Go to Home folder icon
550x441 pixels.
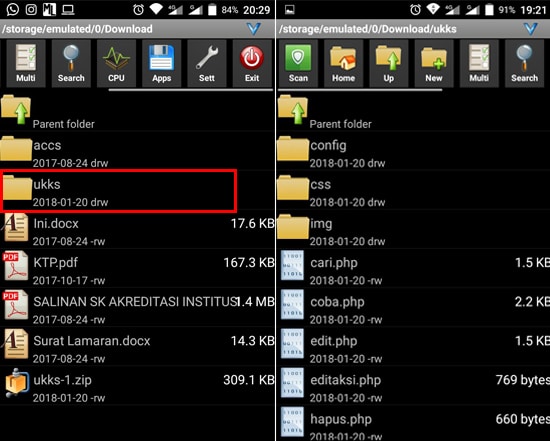(x=343, y=64)
